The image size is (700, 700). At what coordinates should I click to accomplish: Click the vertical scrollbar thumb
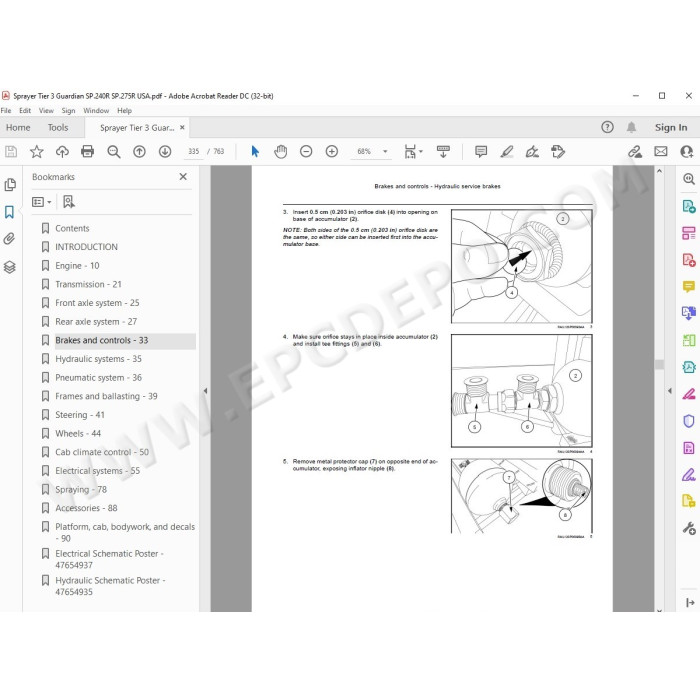click(x=659, y=364)
